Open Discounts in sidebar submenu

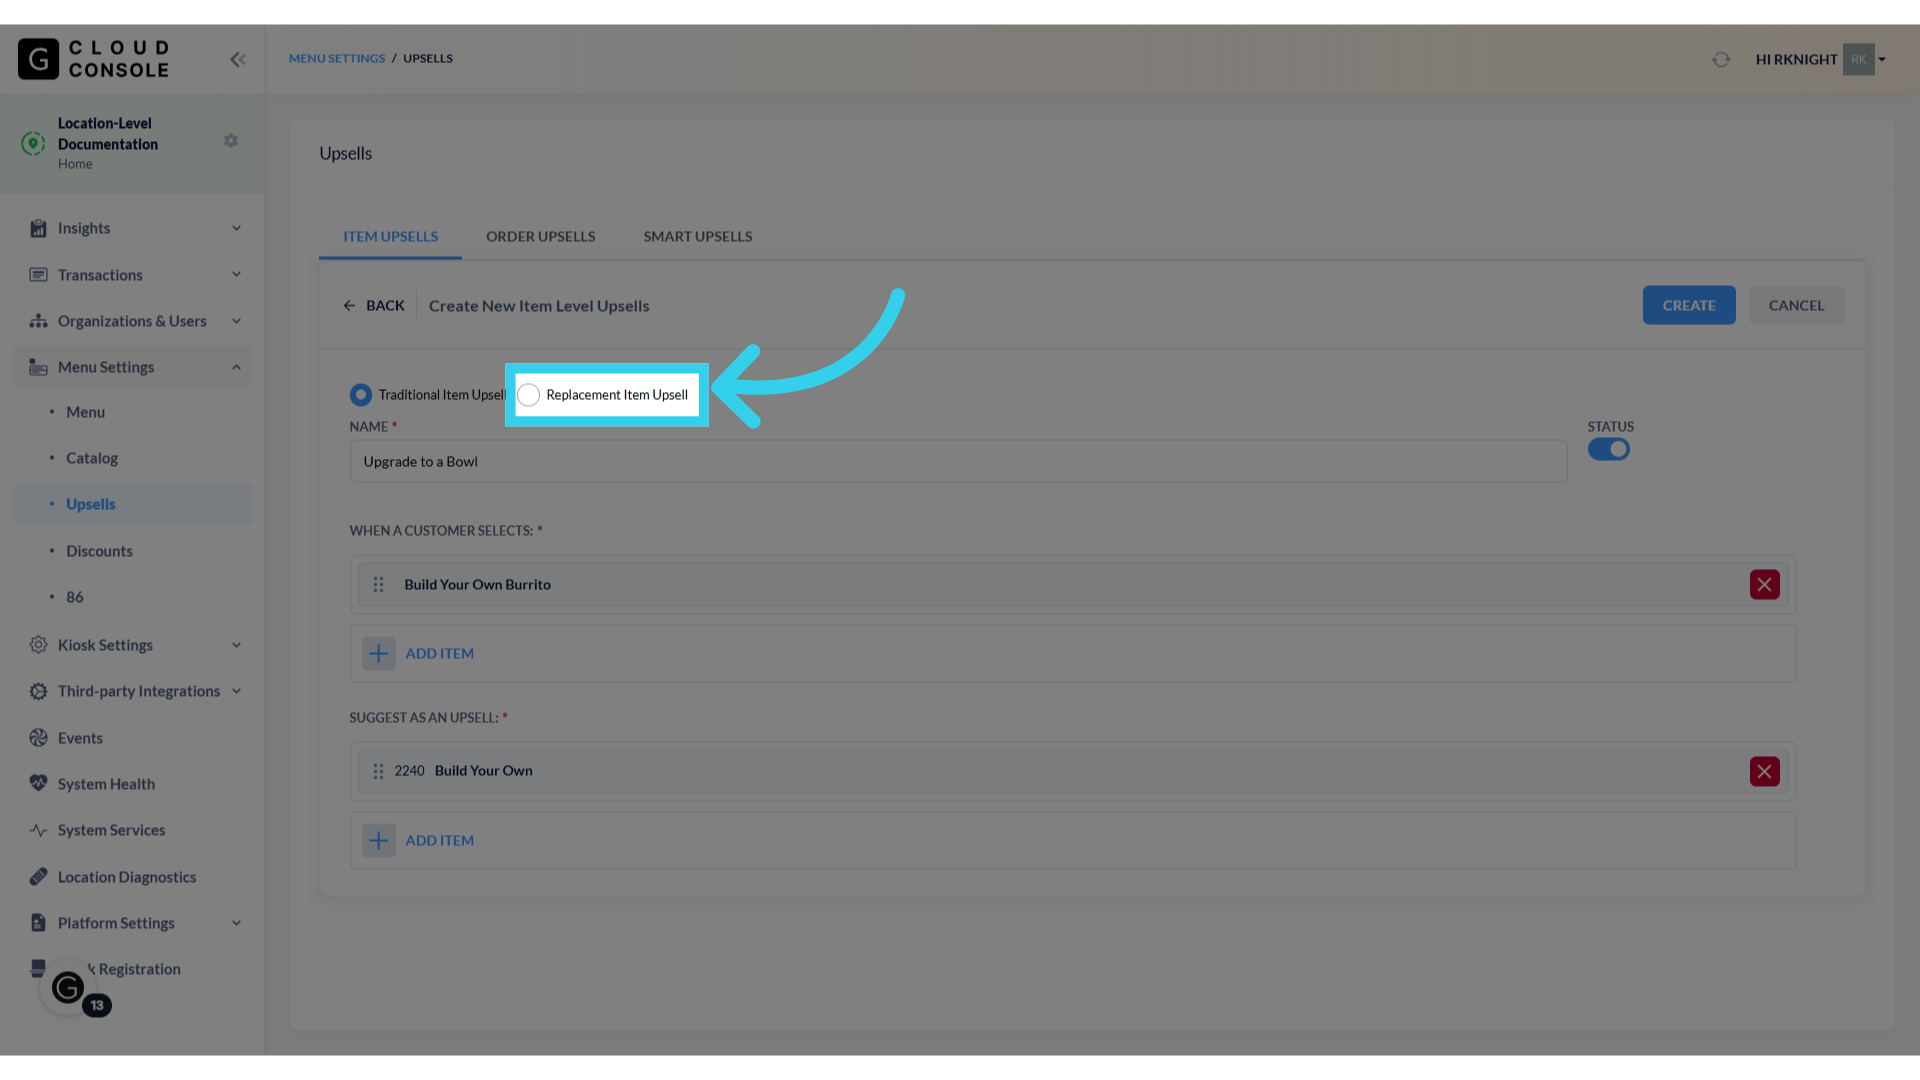click(x=99, y=551)
